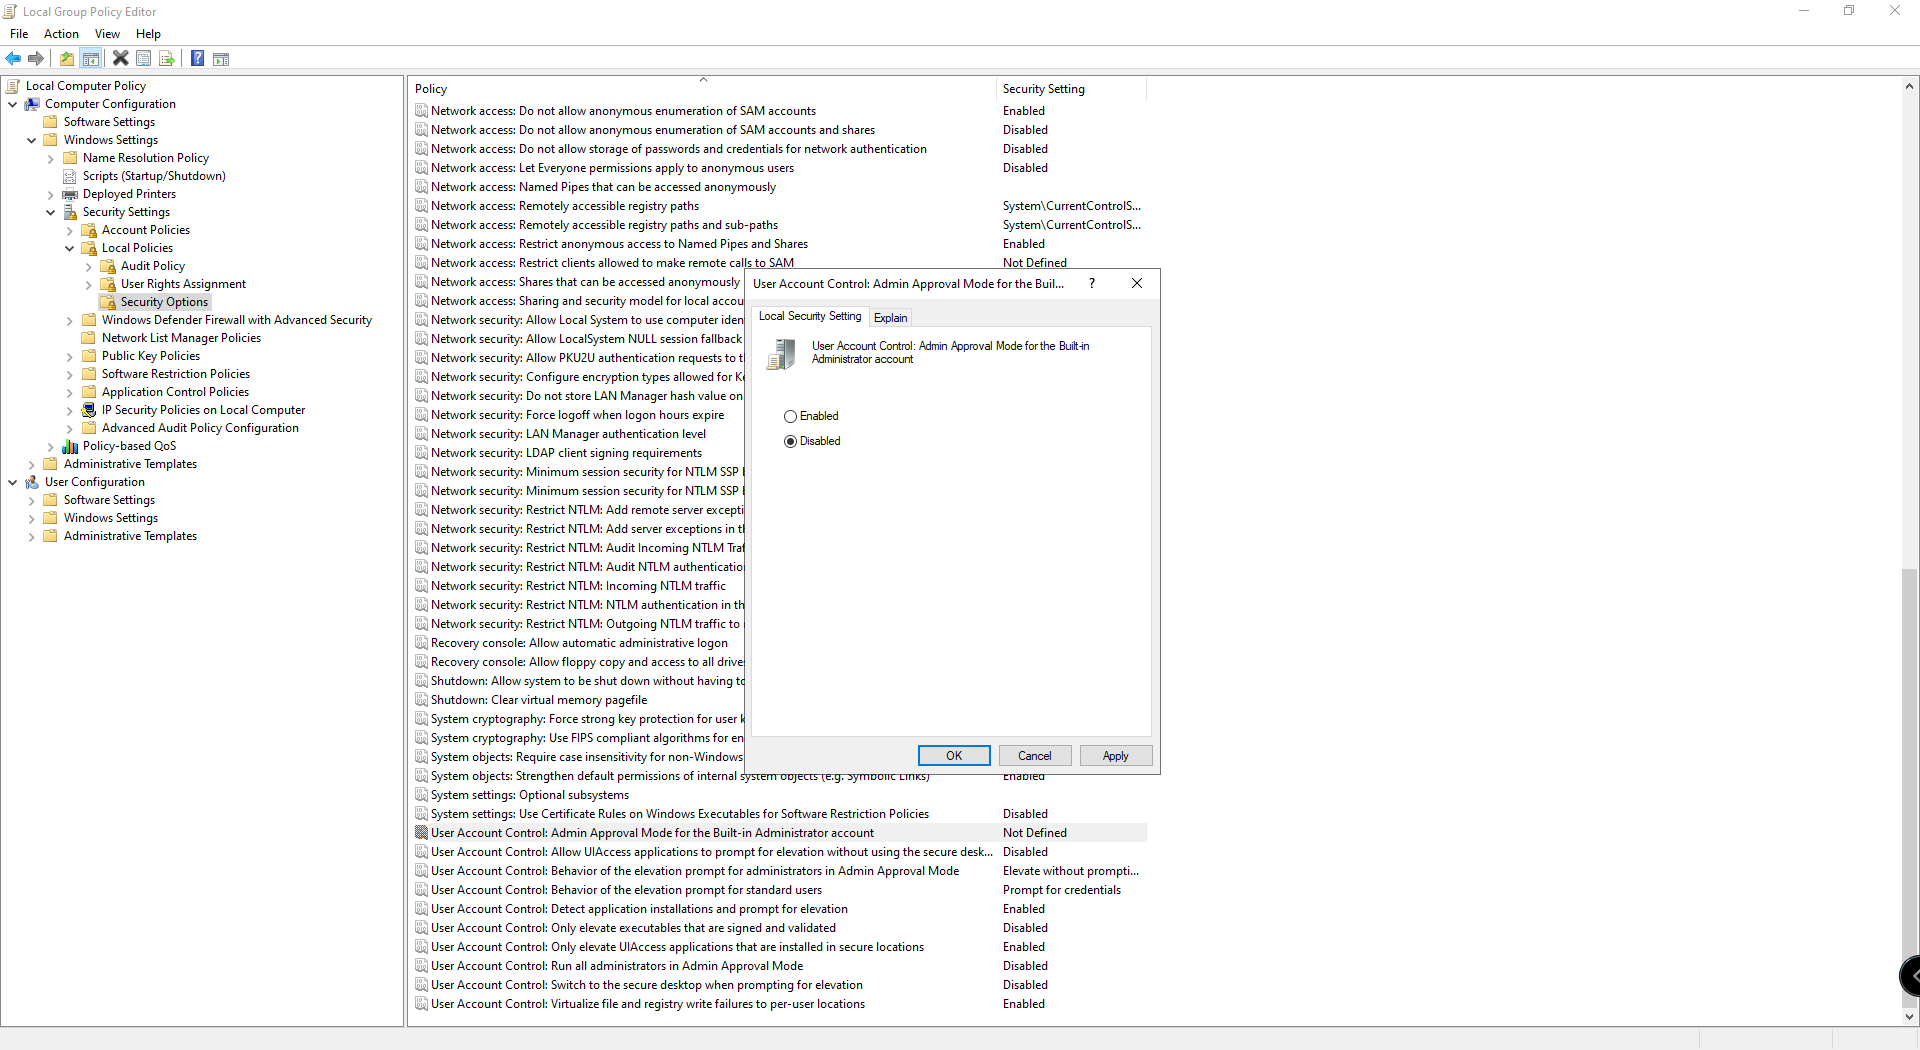Viewport: 1920px width, 1050px height.
Task: Click the Export List toolbar icon
Action: [167, 59]
